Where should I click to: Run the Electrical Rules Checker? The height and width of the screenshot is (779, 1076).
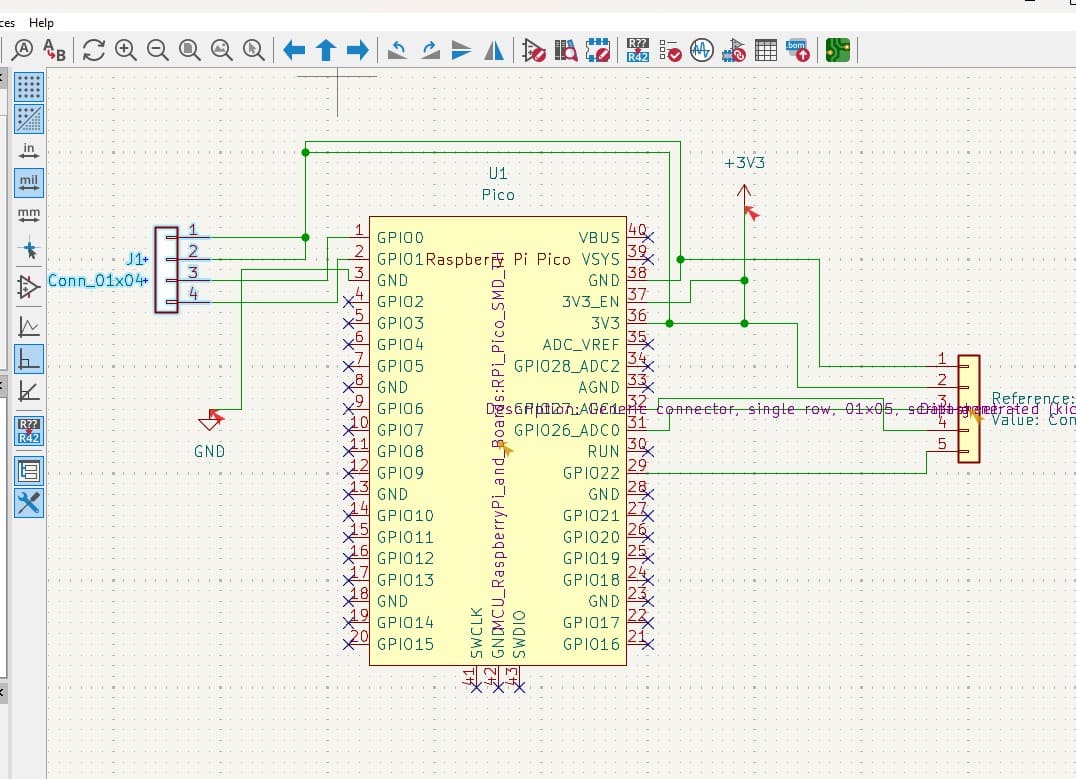click(x=670, y=50)
